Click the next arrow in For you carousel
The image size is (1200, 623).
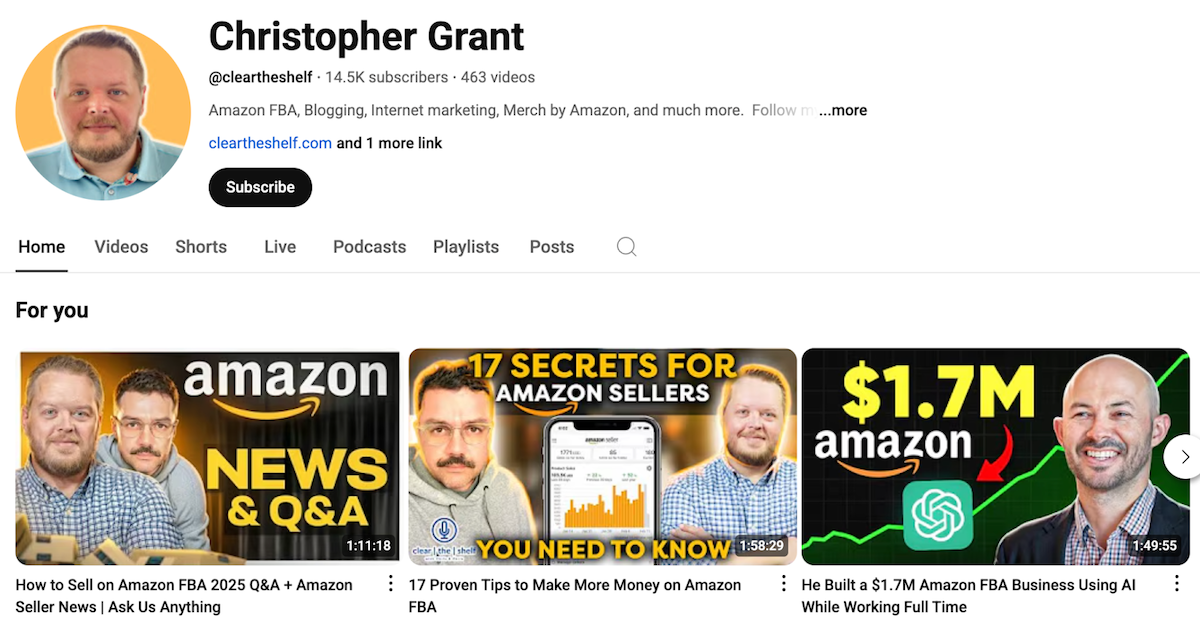point(1184,457)
